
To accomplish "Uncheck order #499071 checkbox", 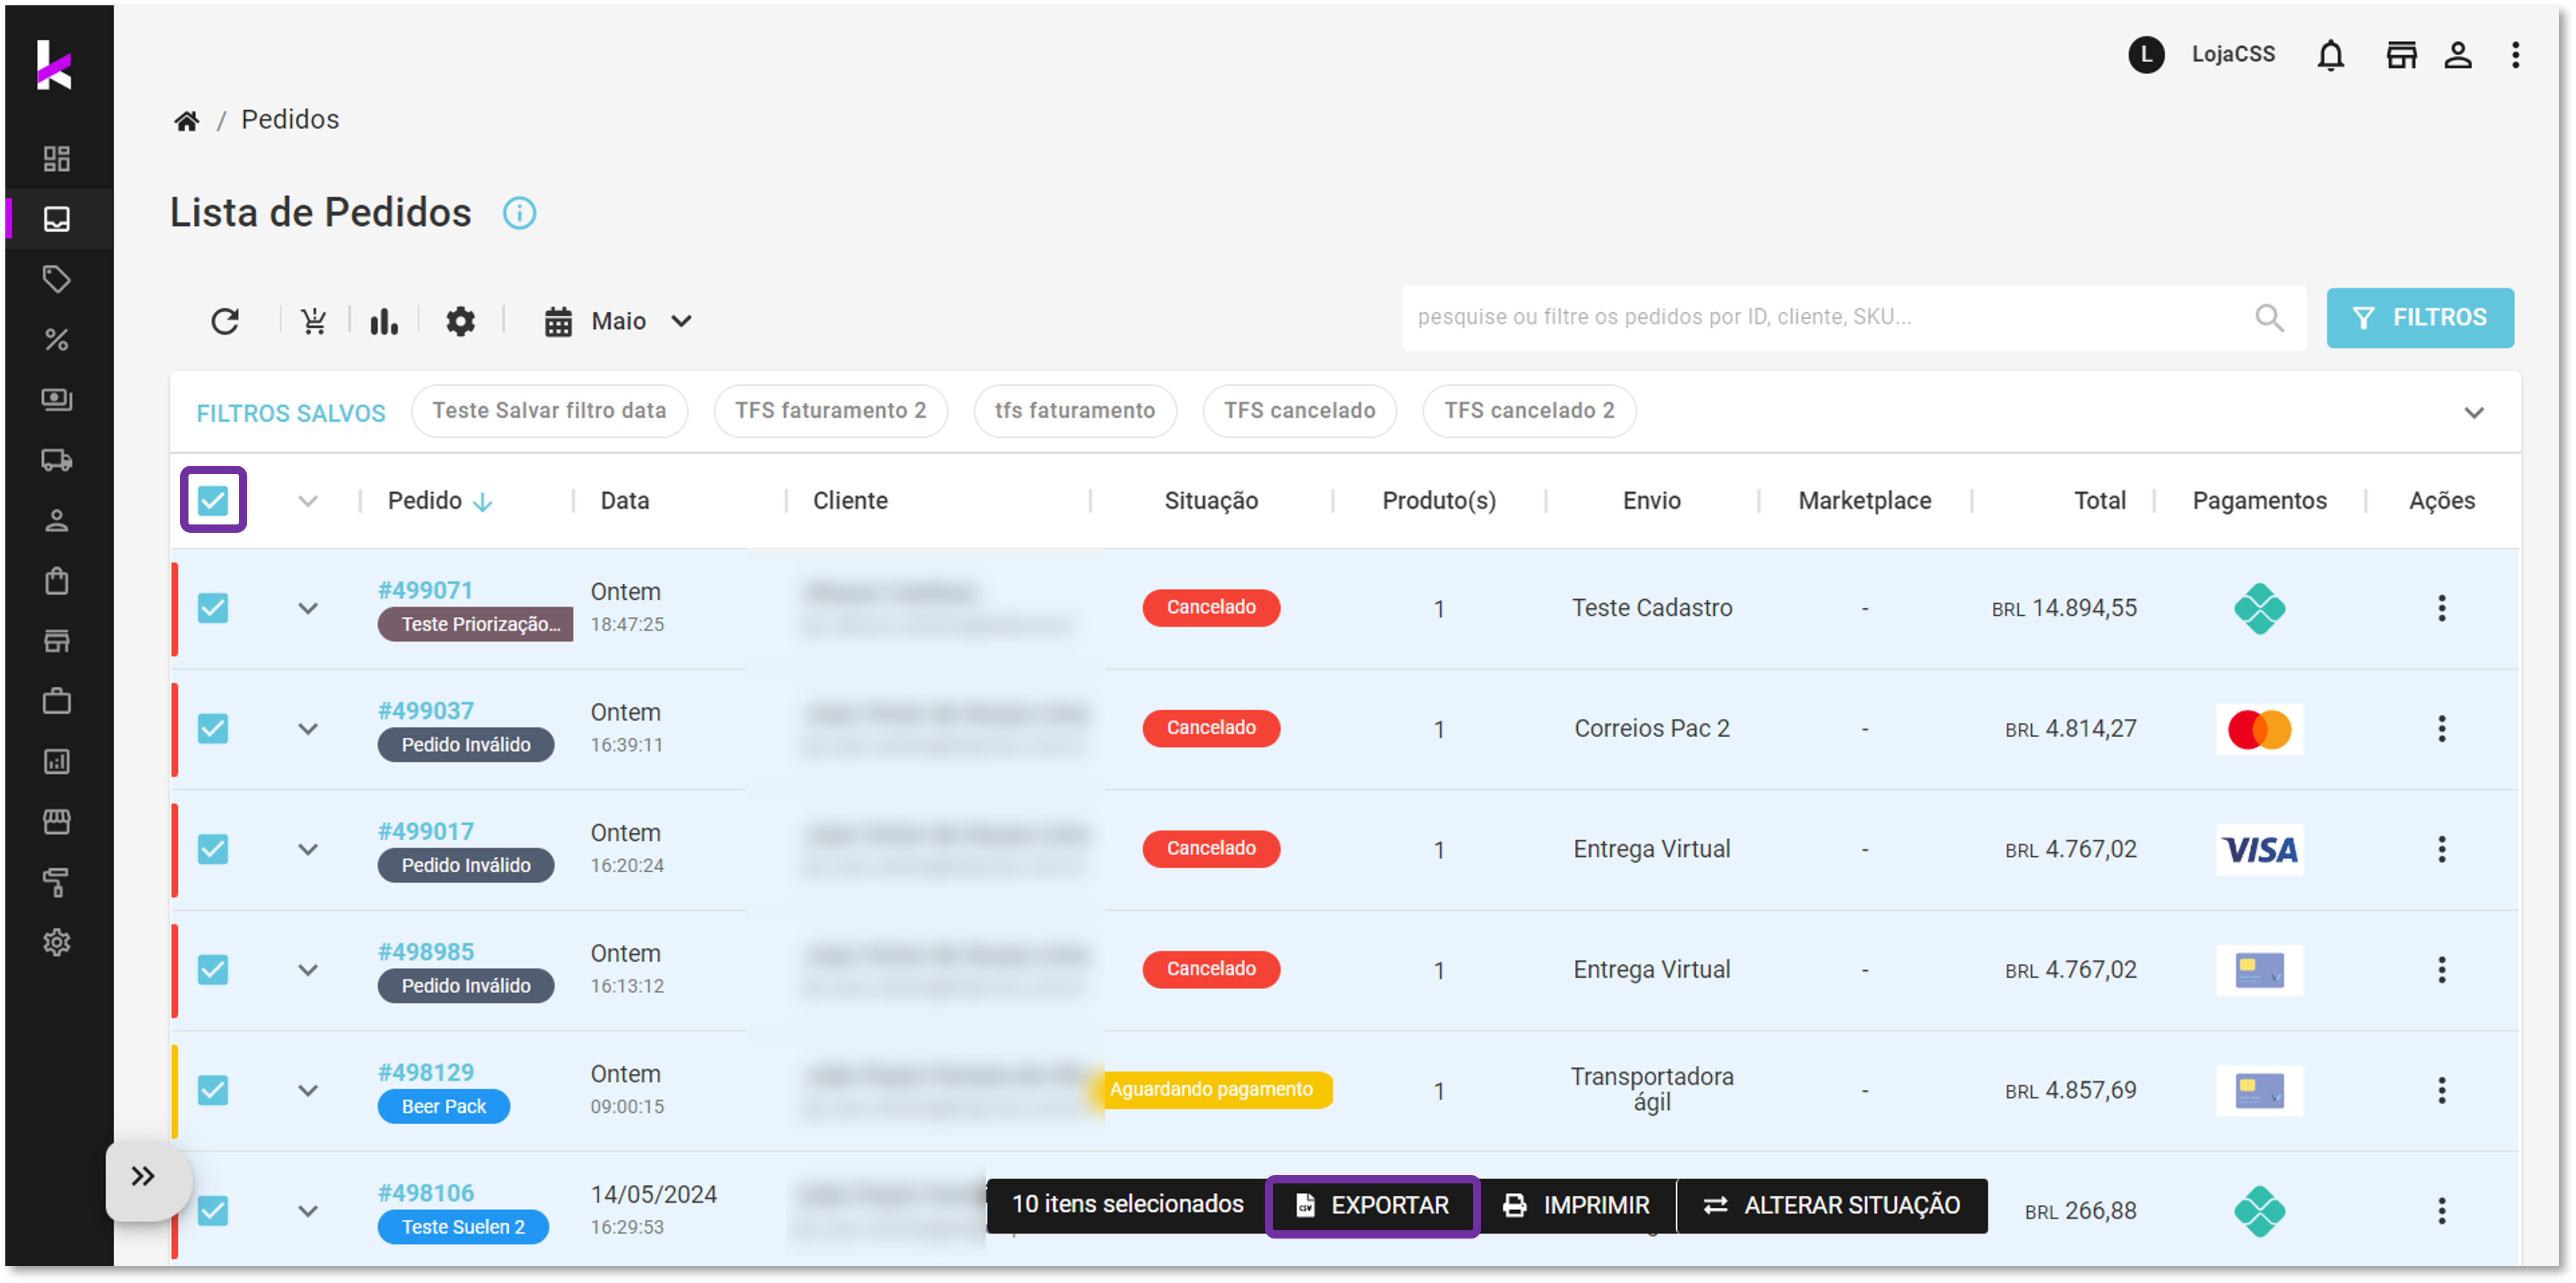I will point(213,608).
